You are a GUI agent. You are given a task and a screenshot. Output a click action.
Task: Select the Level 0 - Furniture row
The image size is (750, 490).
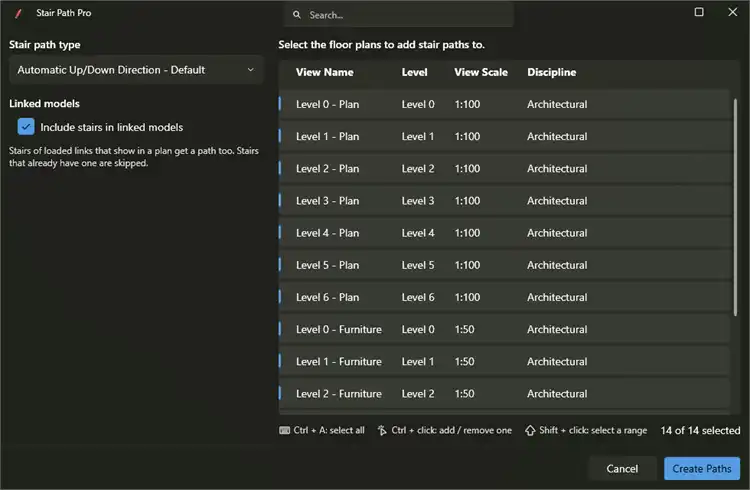(504, 329)
